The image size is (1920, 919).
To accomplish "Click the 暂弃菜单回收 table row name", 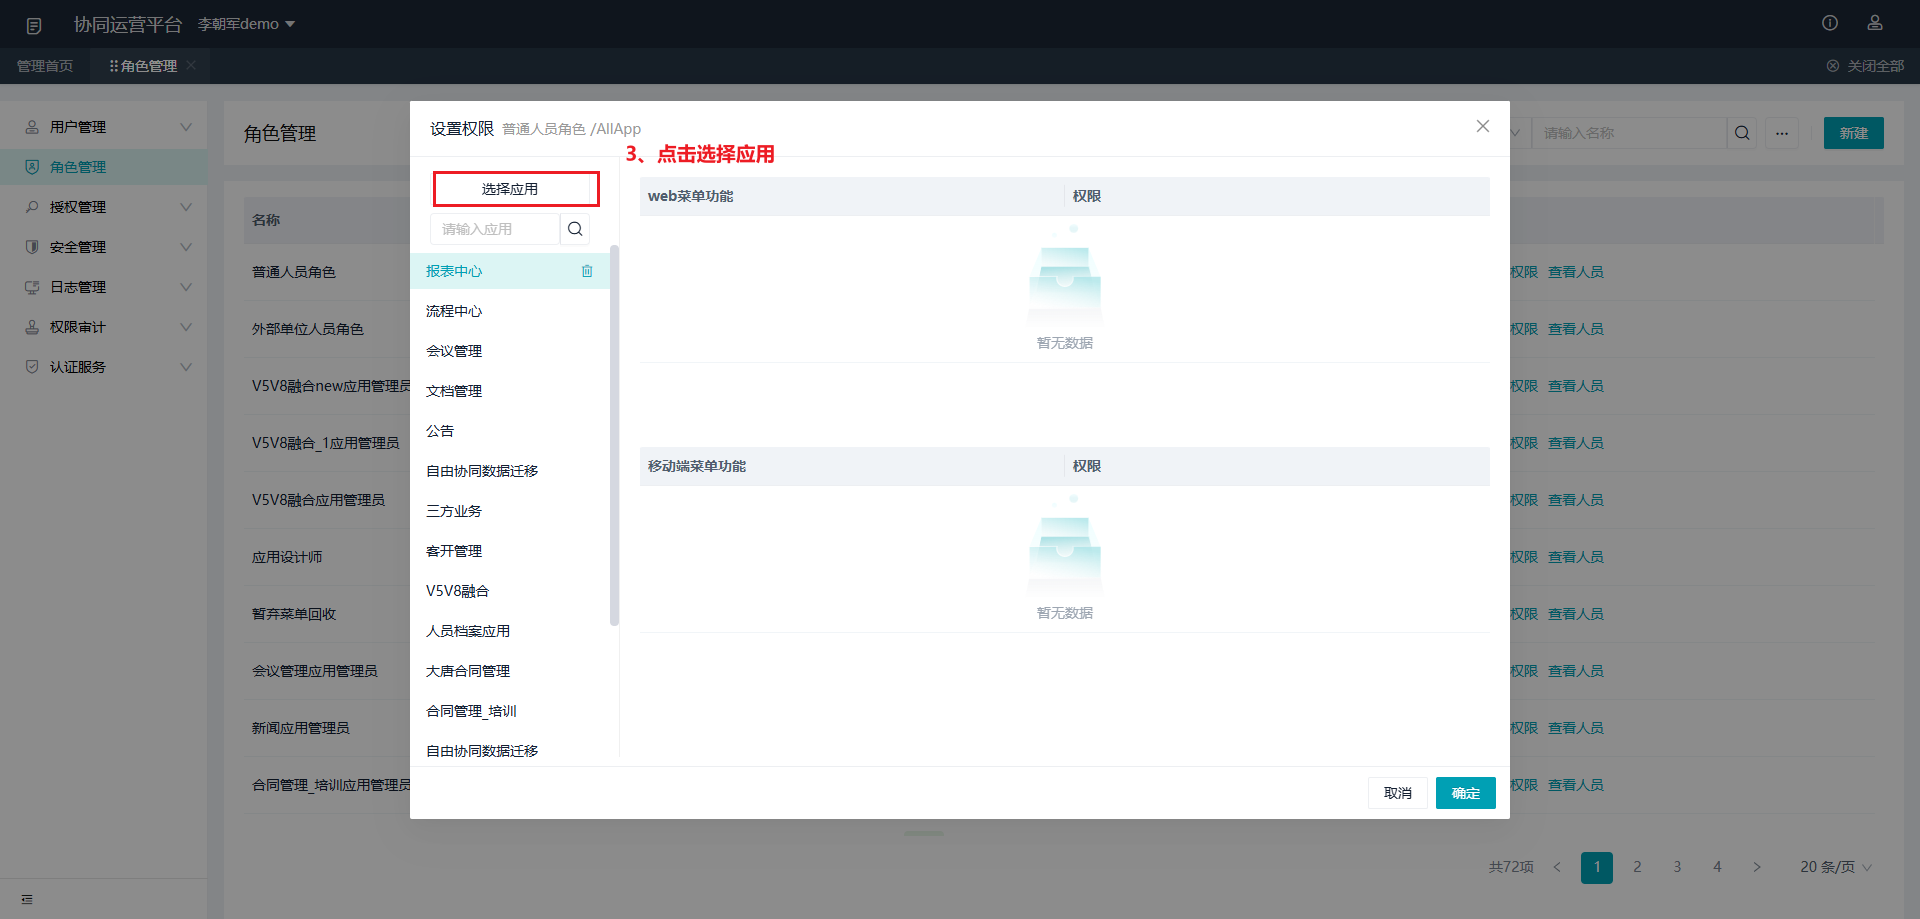I will 294,614.
